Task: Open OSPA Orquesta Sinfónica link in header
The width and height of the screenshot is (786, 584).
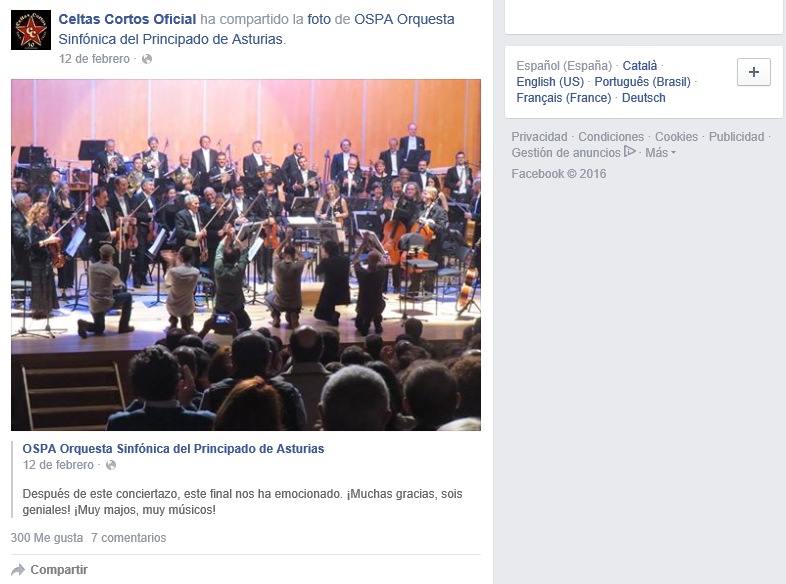Action: point(257,29)
